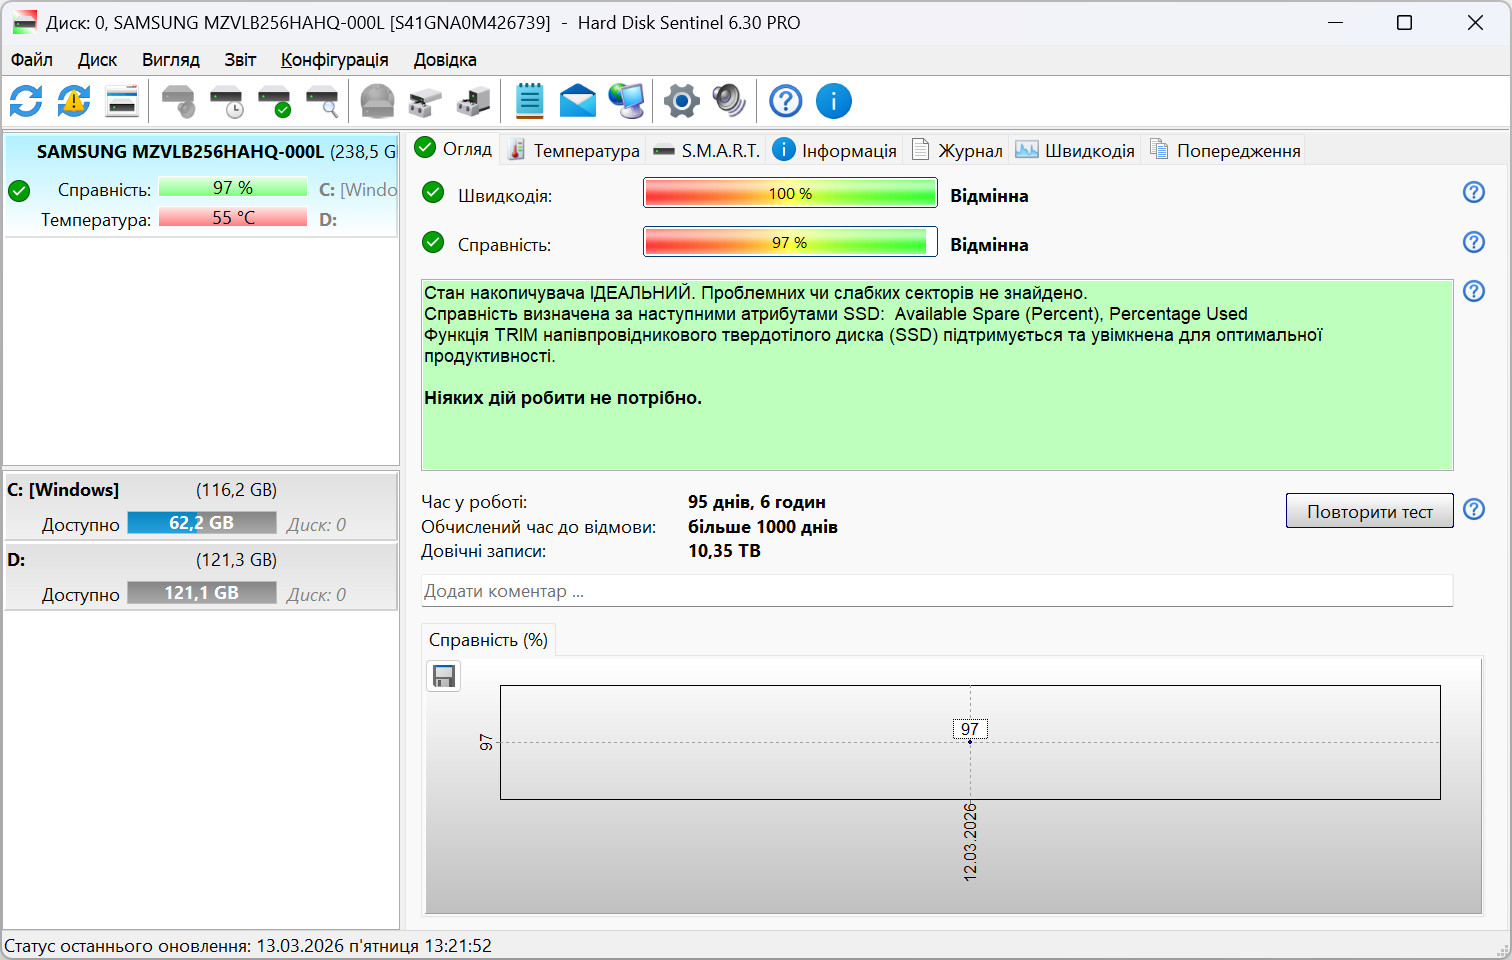Click the Повторити тест button
This screenshot has height=960, width=1512.
1370,511
